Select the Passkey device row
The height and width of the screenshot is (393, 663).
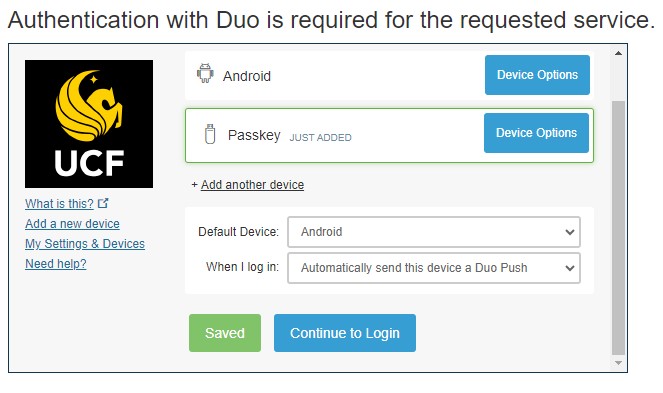coord(389,135)
